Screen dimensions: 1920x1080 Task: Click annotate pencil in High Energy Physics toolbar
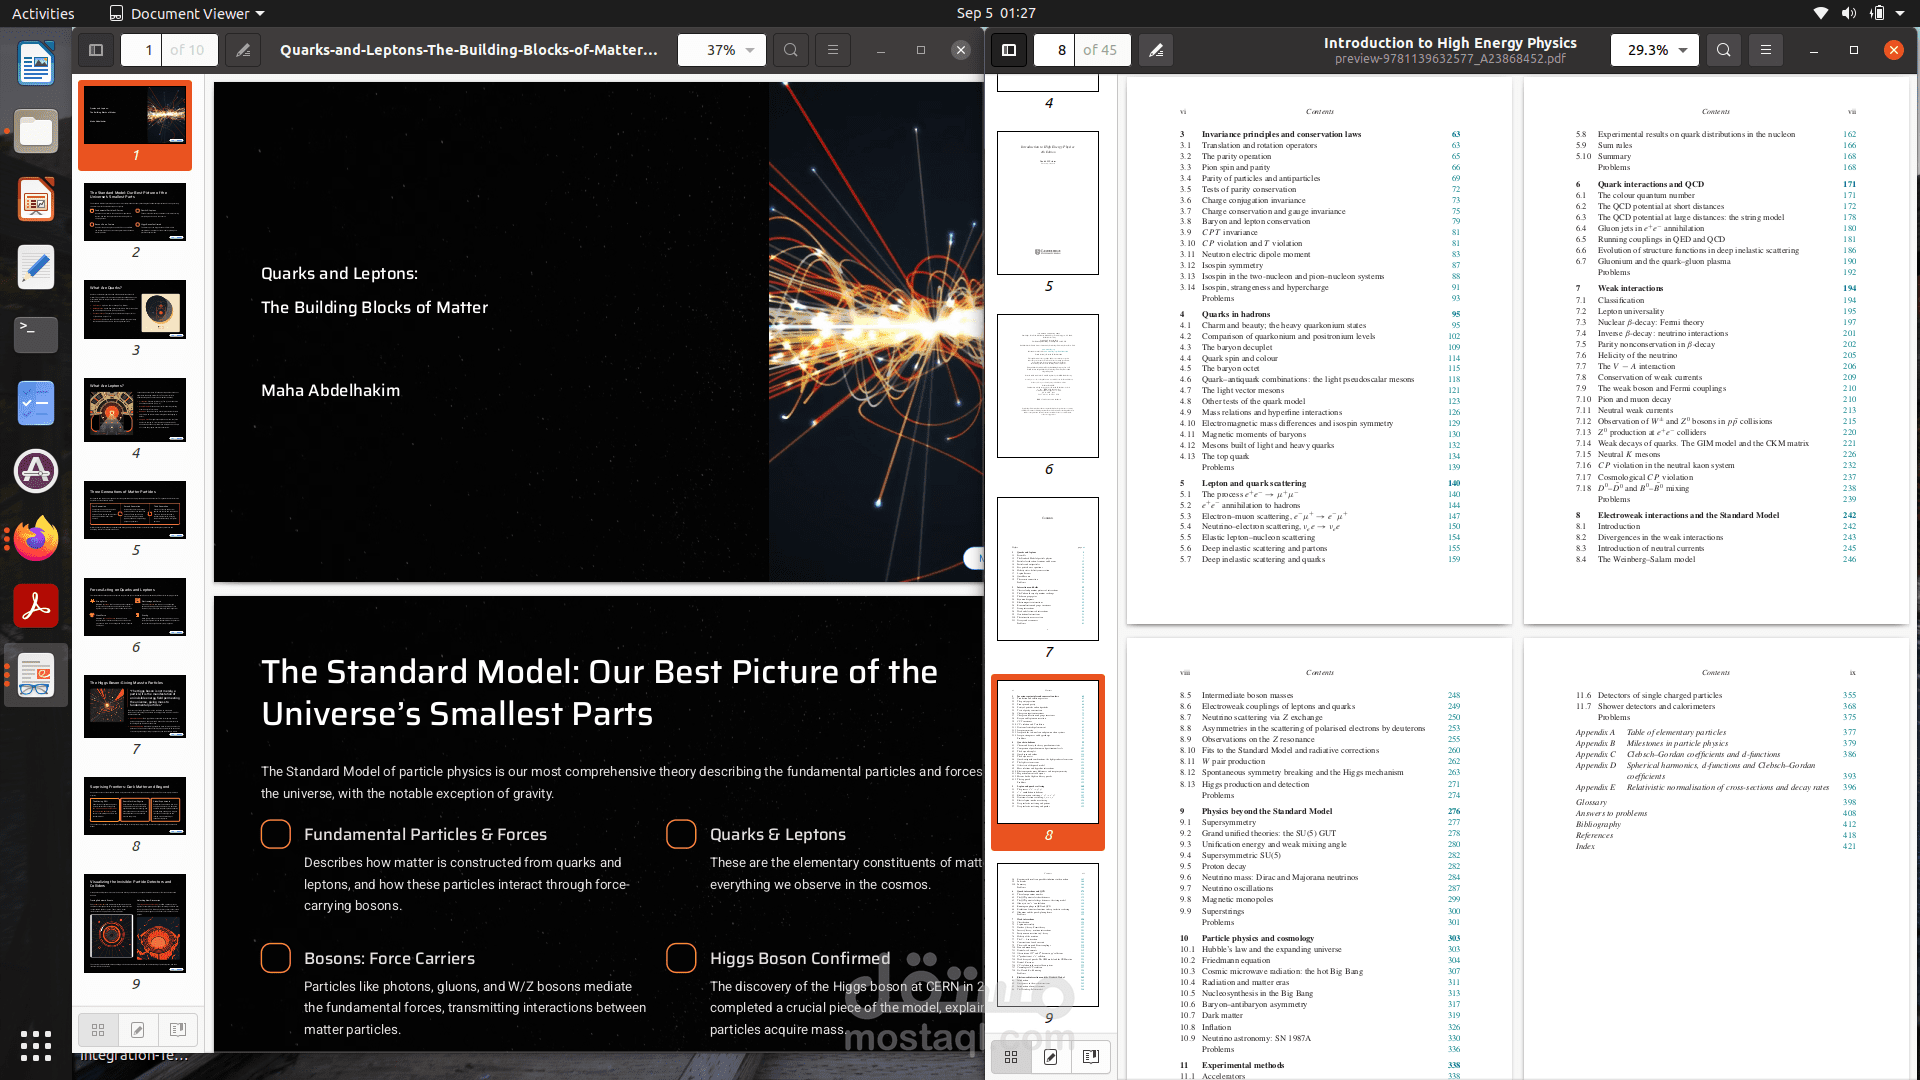point(1156,50)
